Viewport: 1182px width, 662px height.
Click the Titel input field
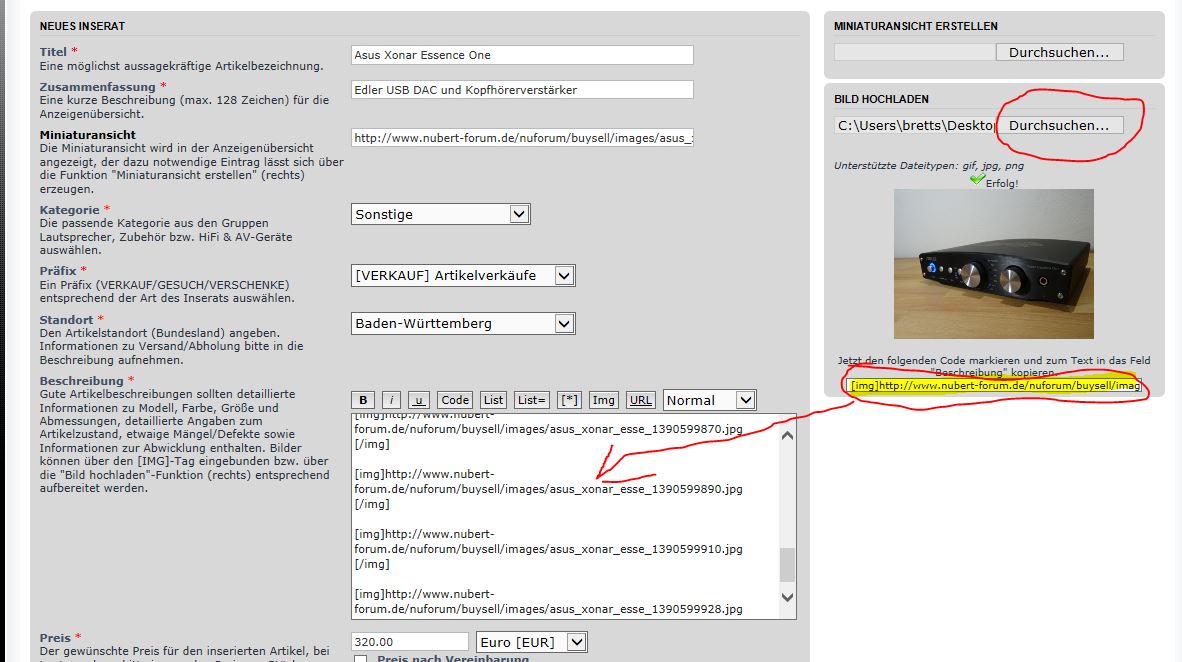[x=522, y=55]
